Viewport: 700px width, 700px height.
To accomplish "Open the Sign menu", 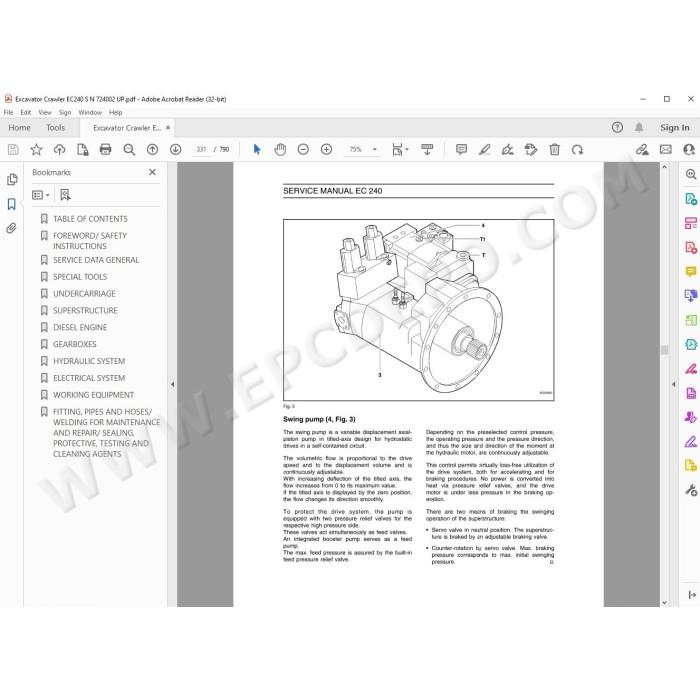I will pos(65,112).
